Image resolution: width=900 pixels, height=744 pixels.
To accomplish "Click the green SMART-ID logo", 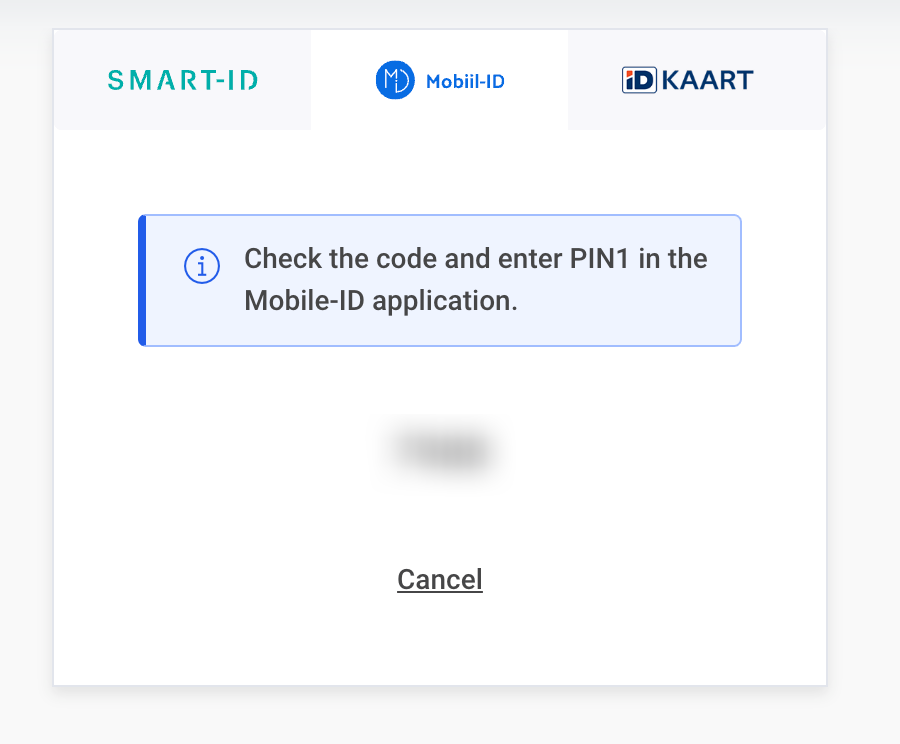I will coord(183,80).
